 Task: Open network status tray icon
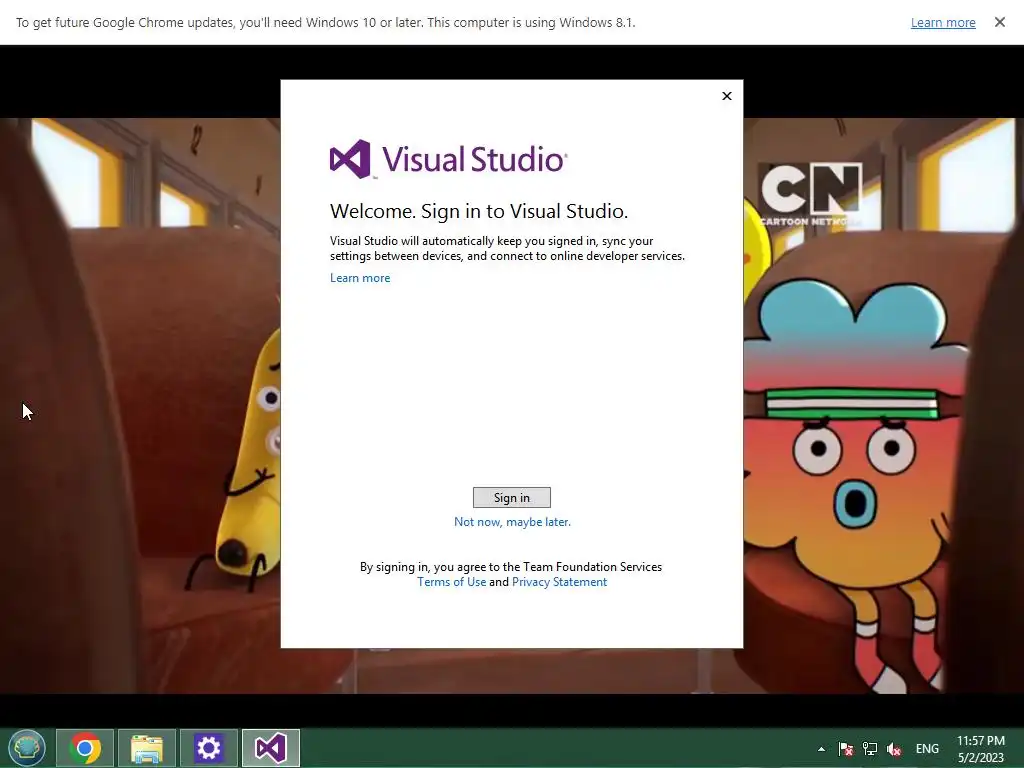870,749
